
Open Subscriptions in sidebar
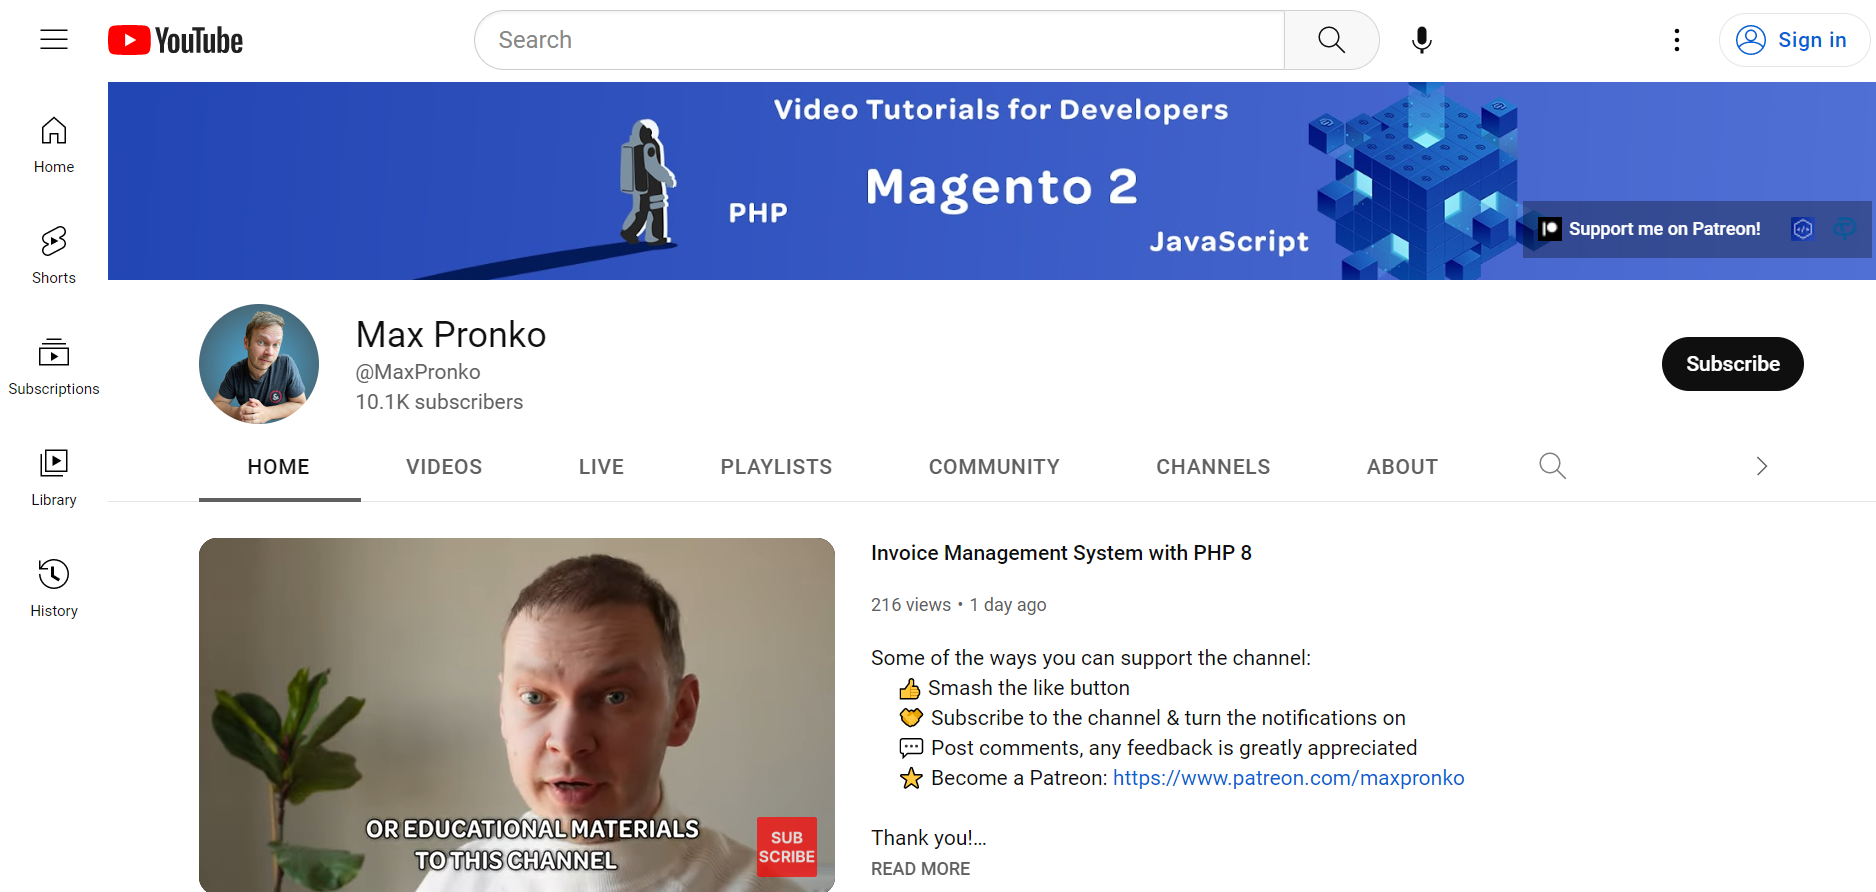[x=54, y=367]
